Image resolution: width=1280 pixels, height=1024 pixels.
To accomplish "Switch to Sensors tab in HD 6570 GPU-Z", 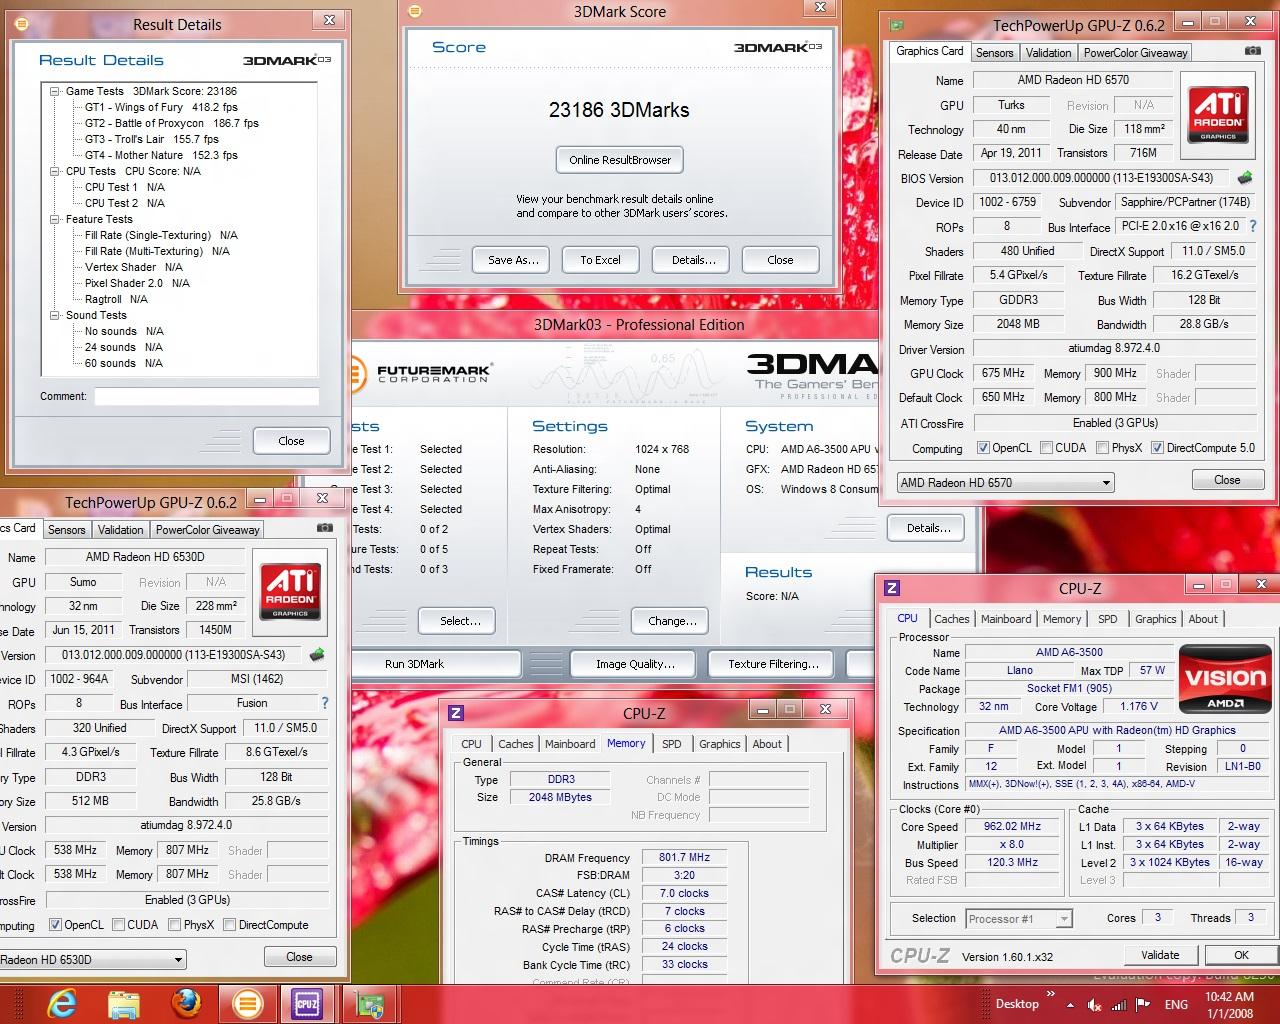I will point(995,53).
